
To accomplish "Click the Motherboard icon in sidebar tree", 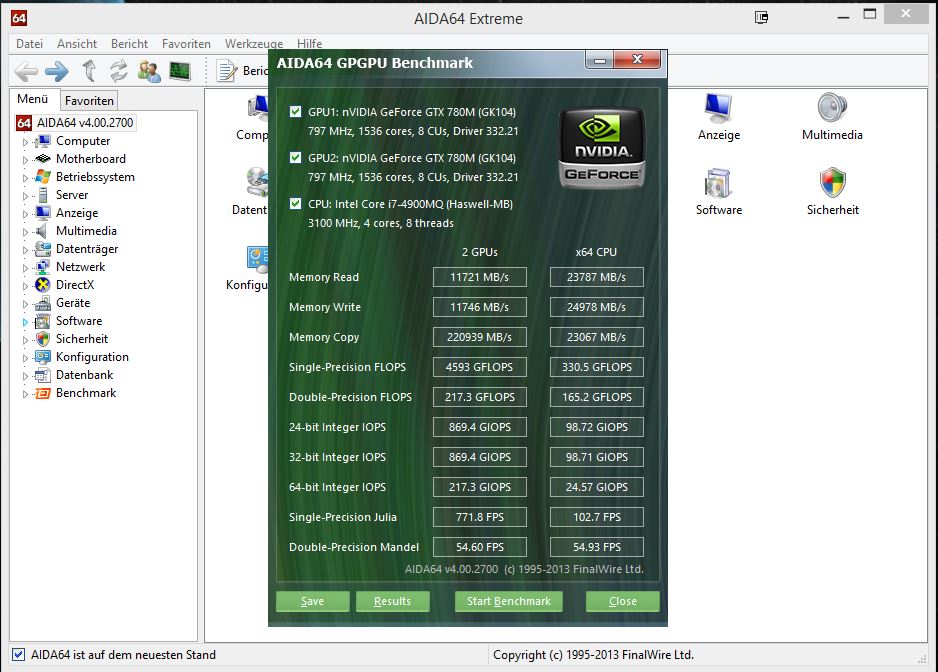I will coord(42,159).
